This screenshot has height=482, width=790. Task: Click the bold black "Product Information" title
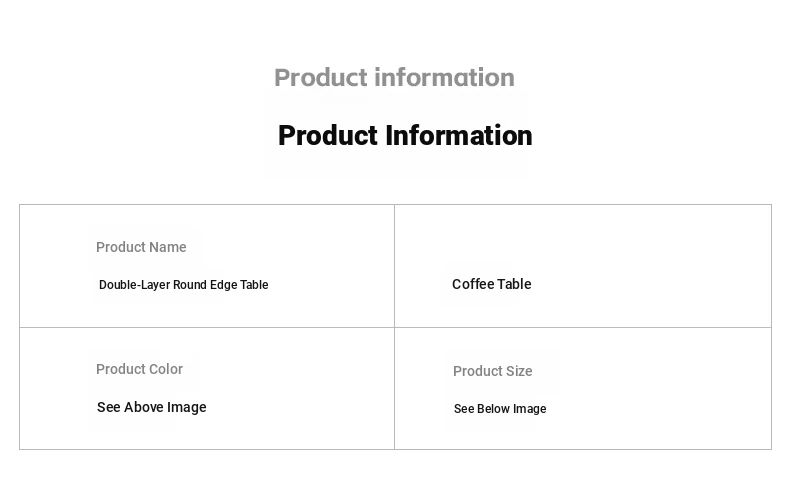pyautogui.click(x=405, y=135)
